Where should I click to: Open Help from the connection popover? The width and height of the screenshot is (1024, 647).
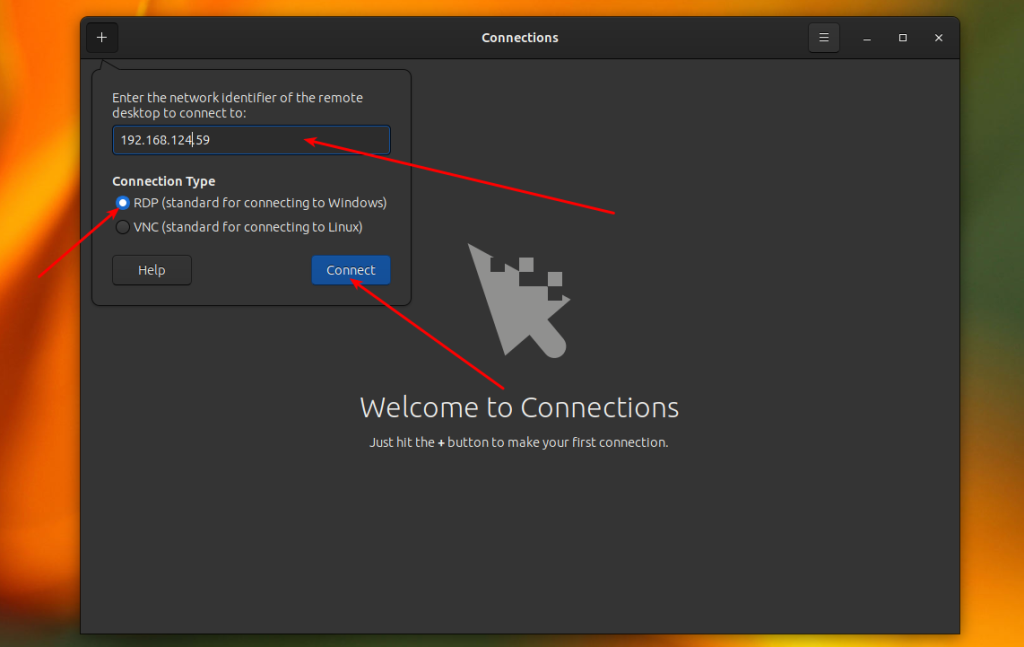(152, 270)
